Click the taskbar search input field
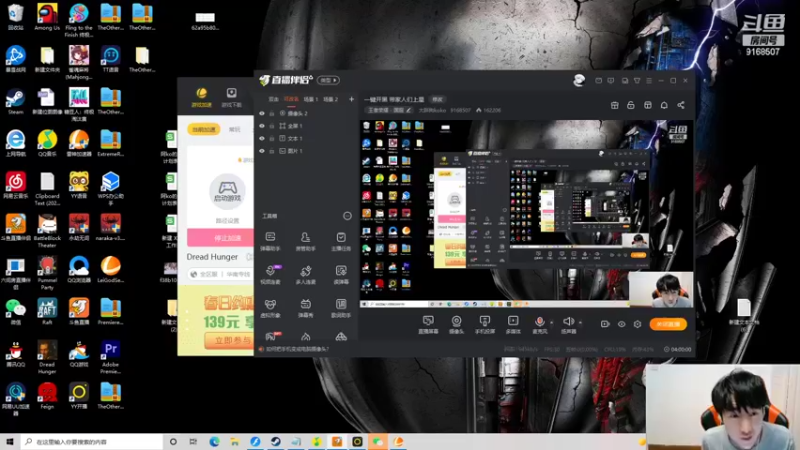The image size is (800, 450). click(92, 441)
